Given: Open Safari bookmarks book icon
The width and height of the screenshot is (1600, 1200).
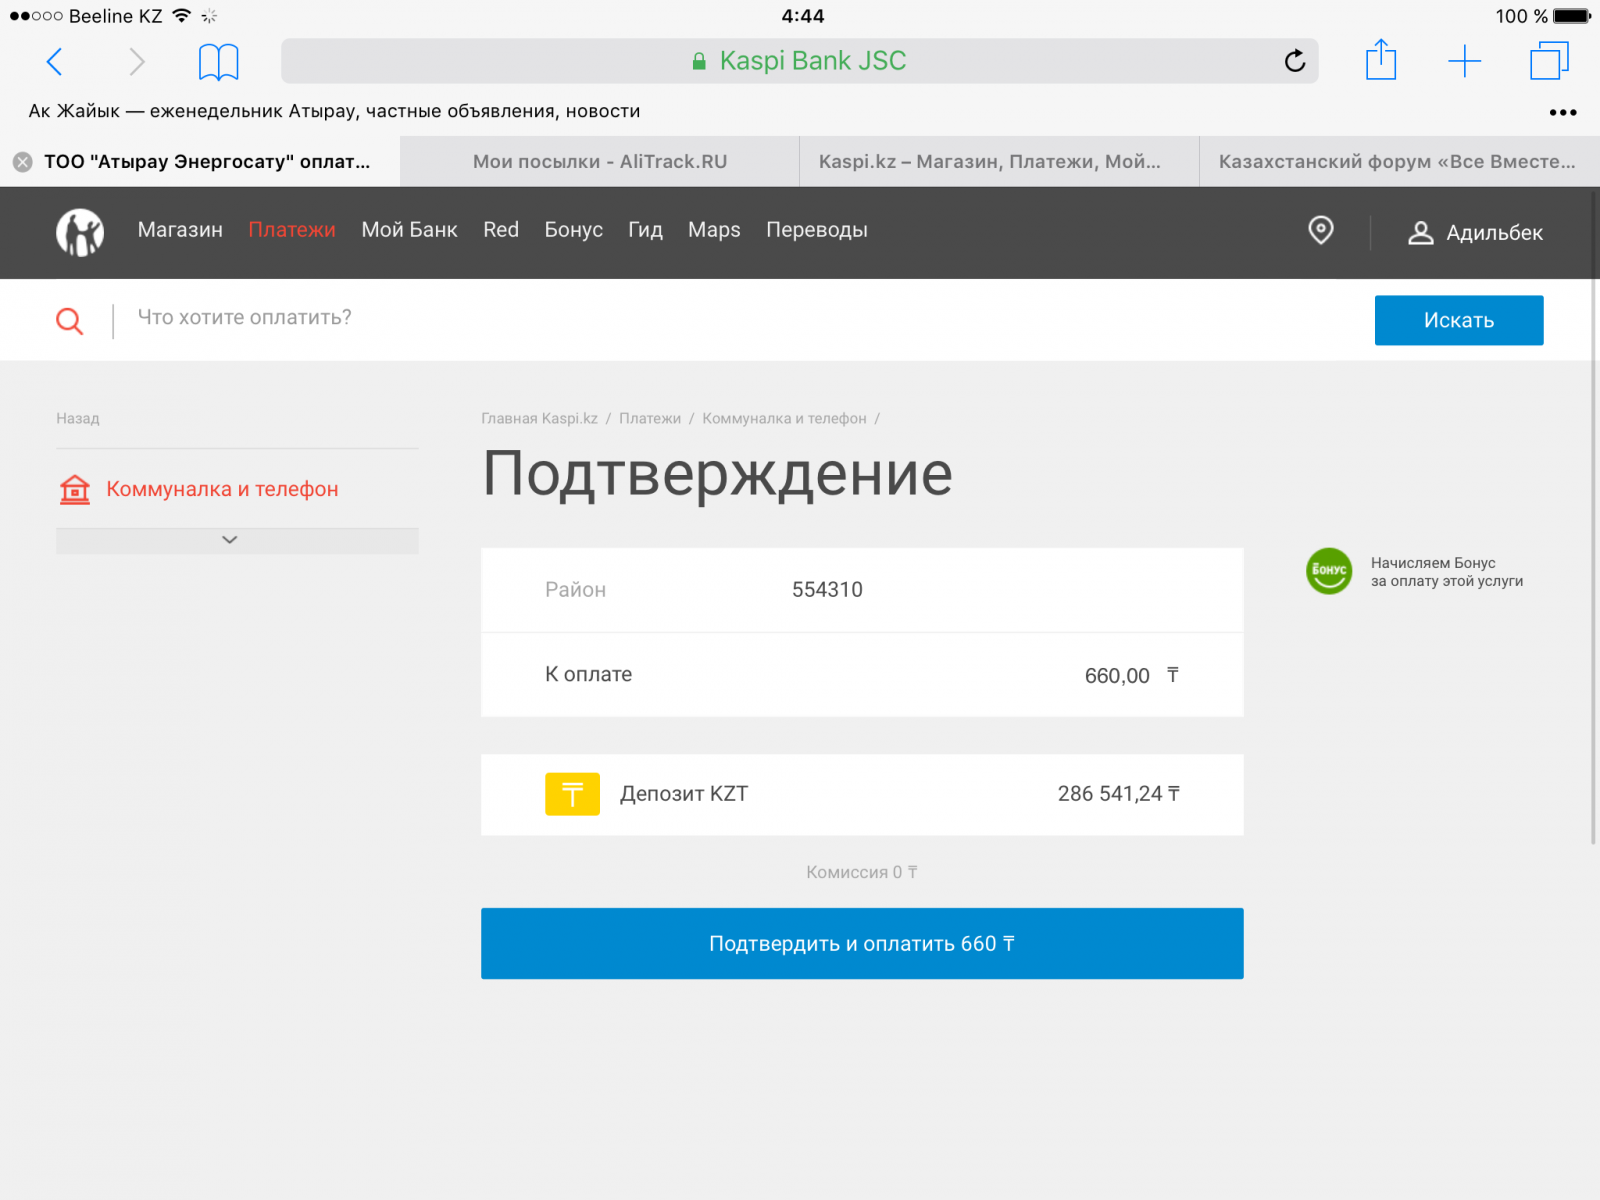Looking at the screenshot, I should (x=218, y=62).
